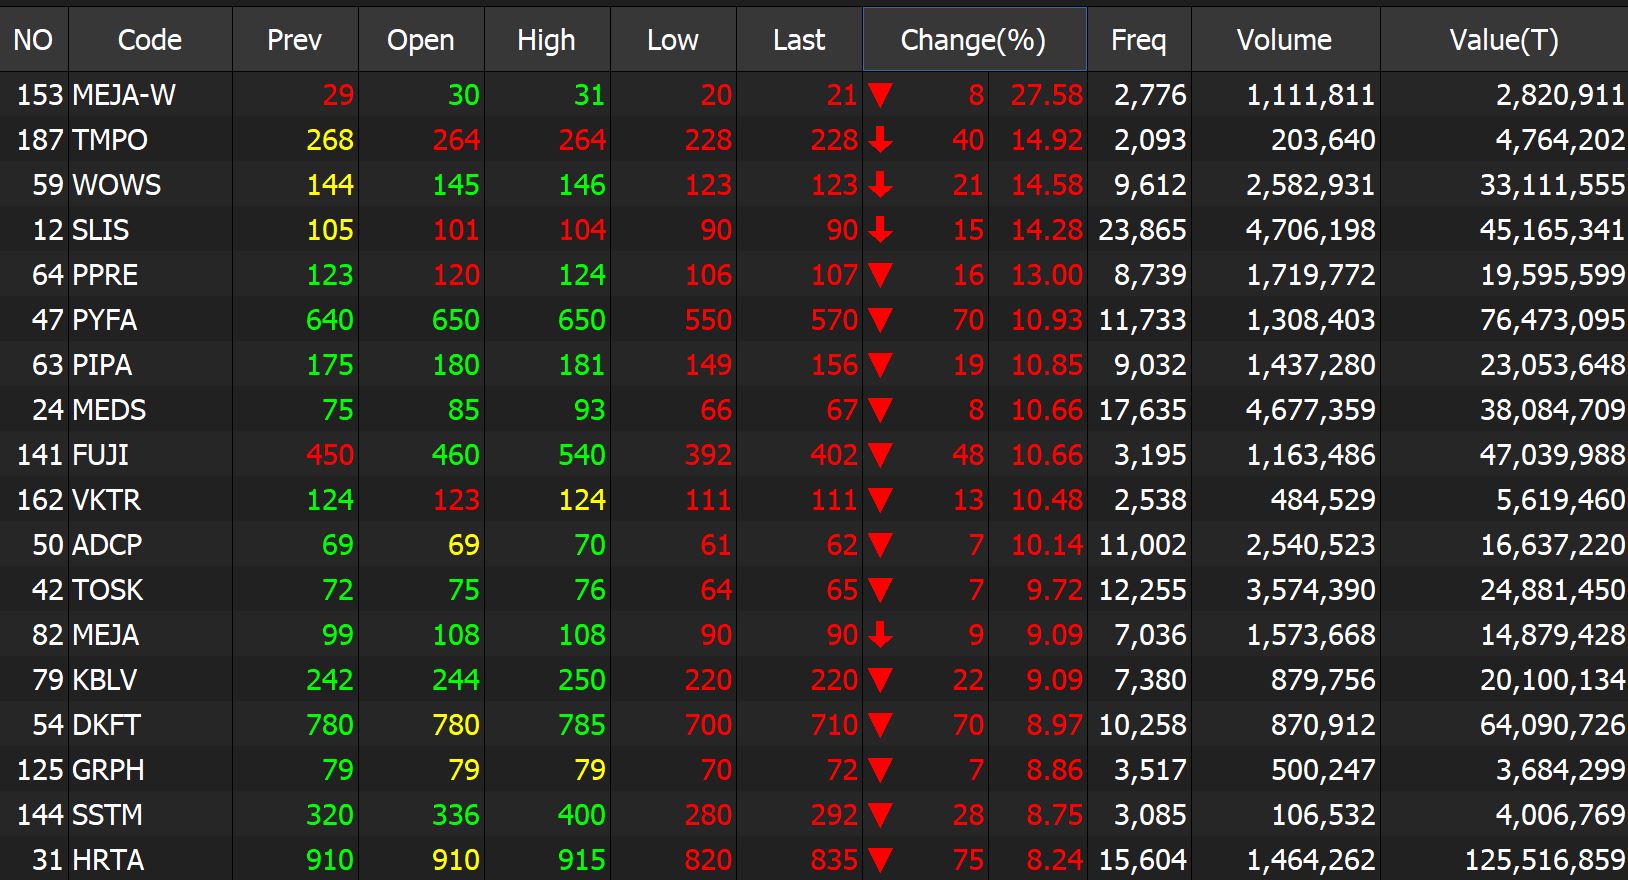Click the Change(%) column header

(974, 40)
